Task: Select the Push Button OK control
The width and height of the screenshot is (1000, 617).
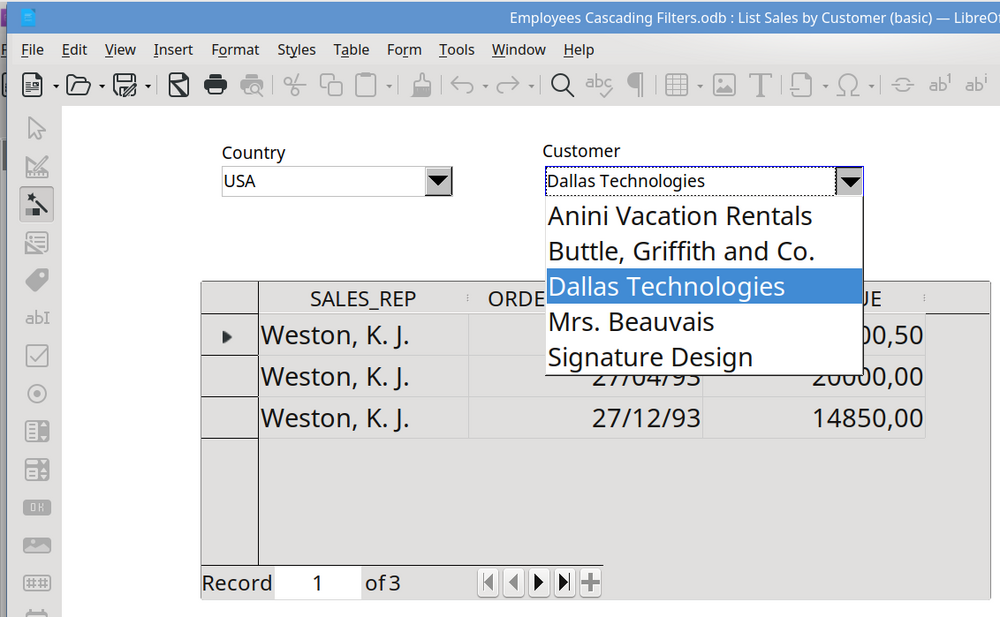Action: 36,507
